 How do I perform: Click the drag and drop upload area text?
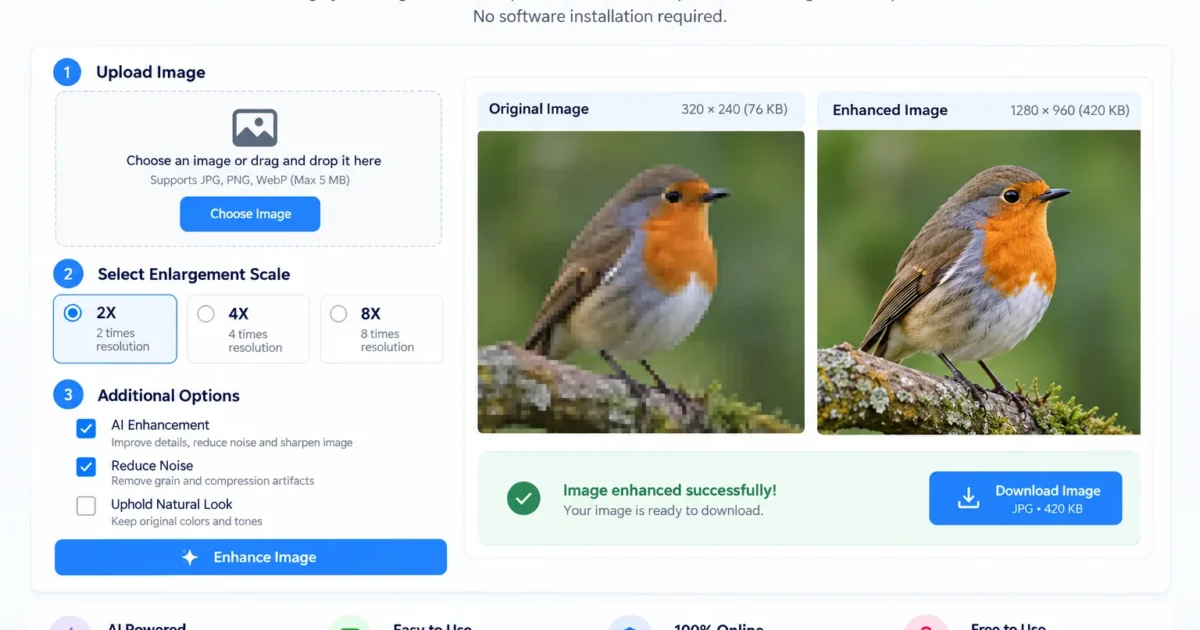(x=253, y=160)
